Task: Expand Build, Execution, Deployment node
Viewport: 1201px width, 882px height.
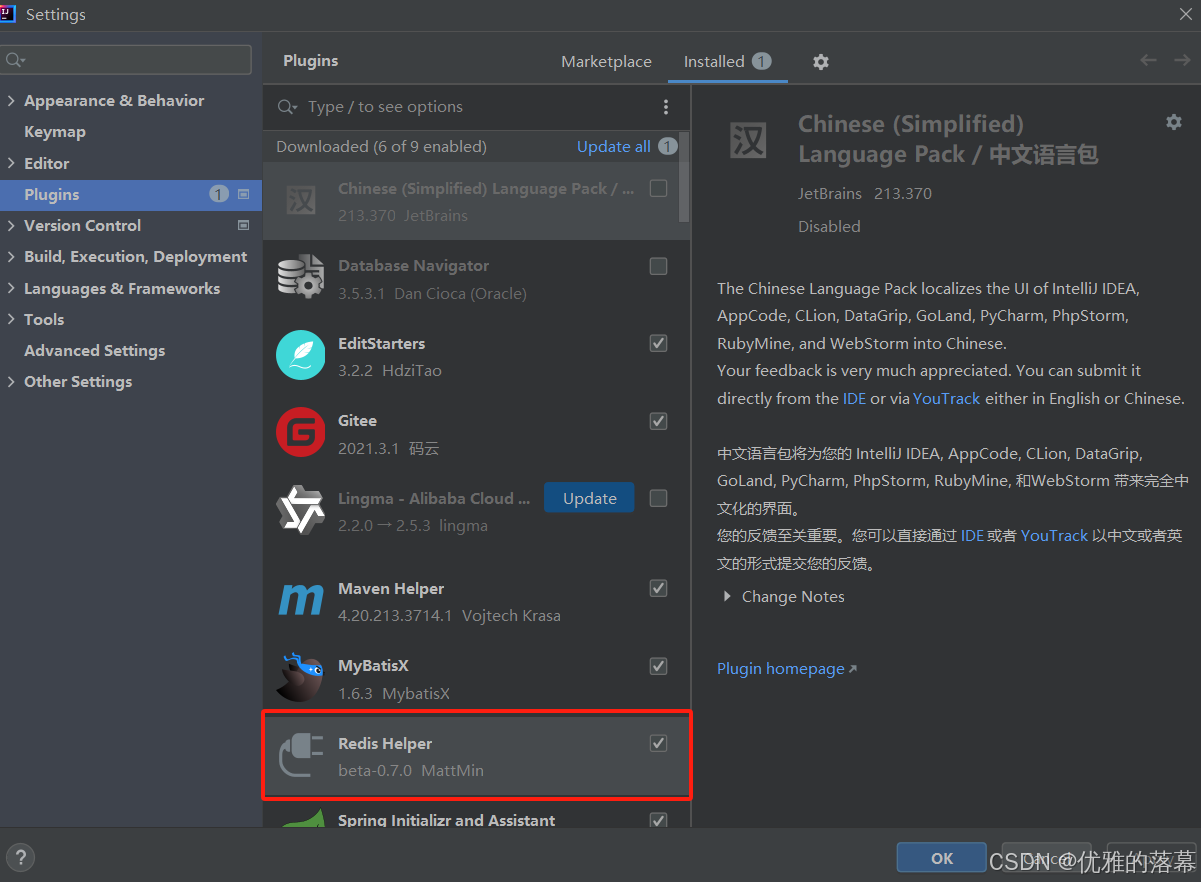Action: (x=11, y=257)
